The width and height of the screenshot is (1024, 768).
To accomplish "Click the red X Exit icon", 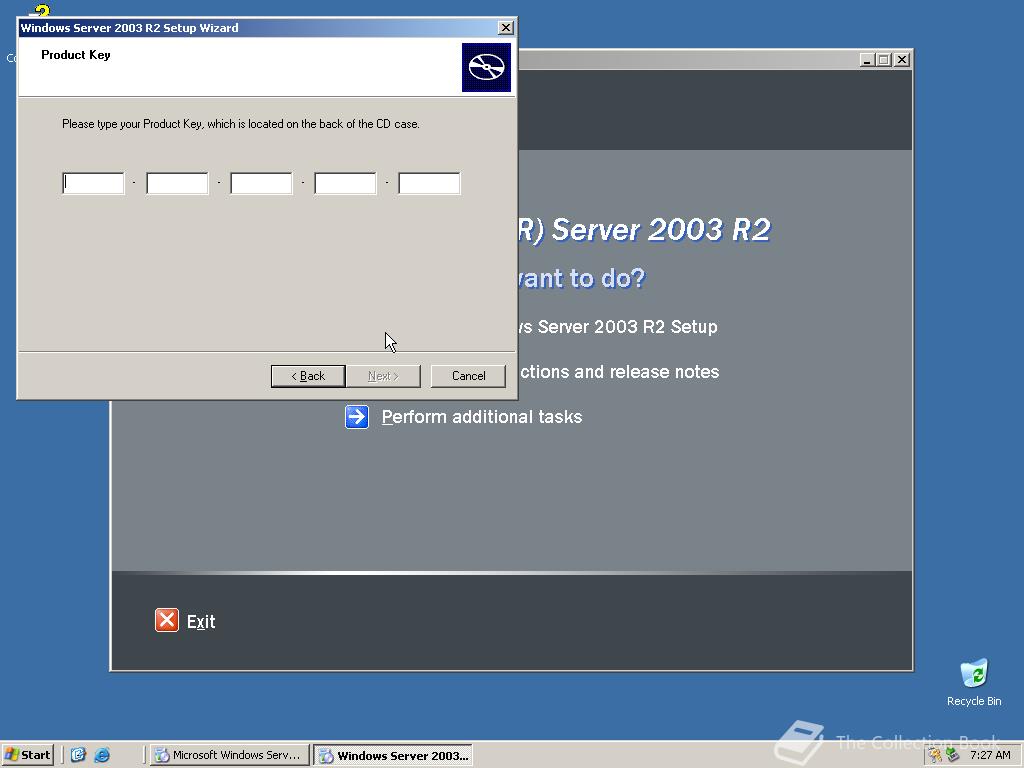I will pyautogui.click(x=167, y=620).
